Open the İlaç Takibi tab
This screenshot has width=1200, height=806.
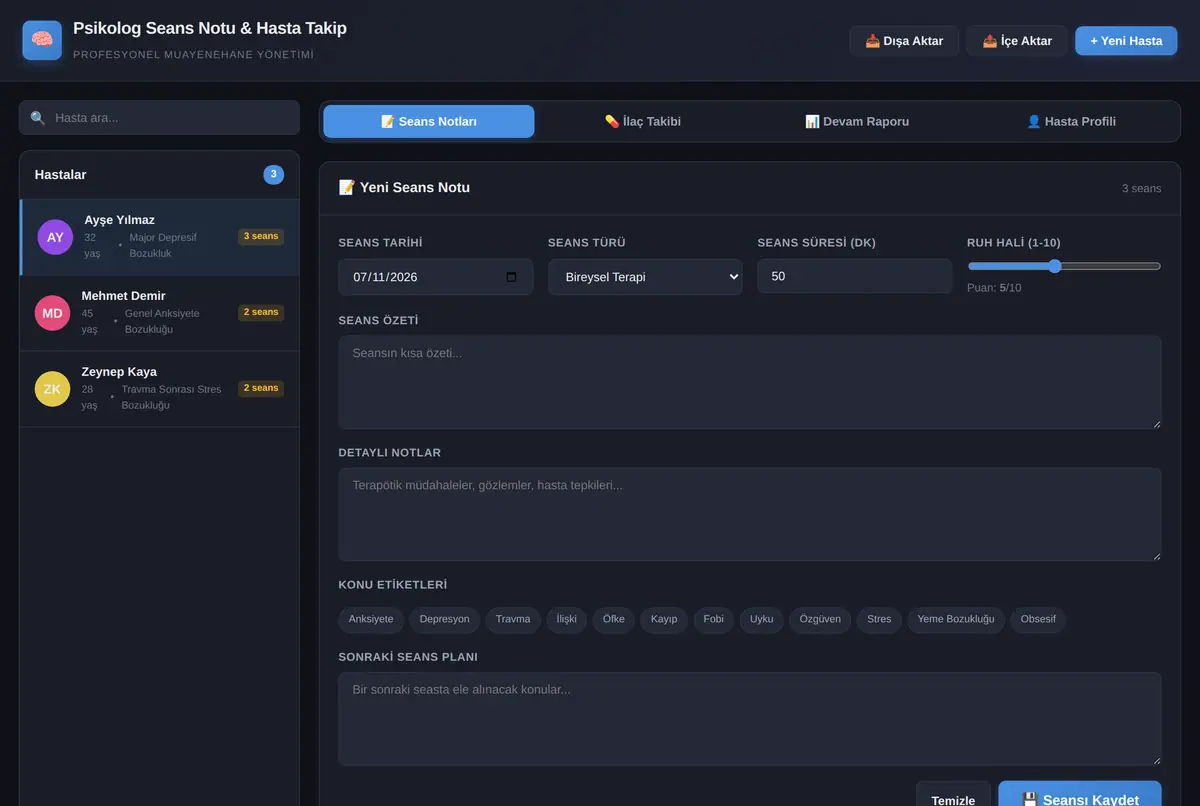tap(643, 121)
